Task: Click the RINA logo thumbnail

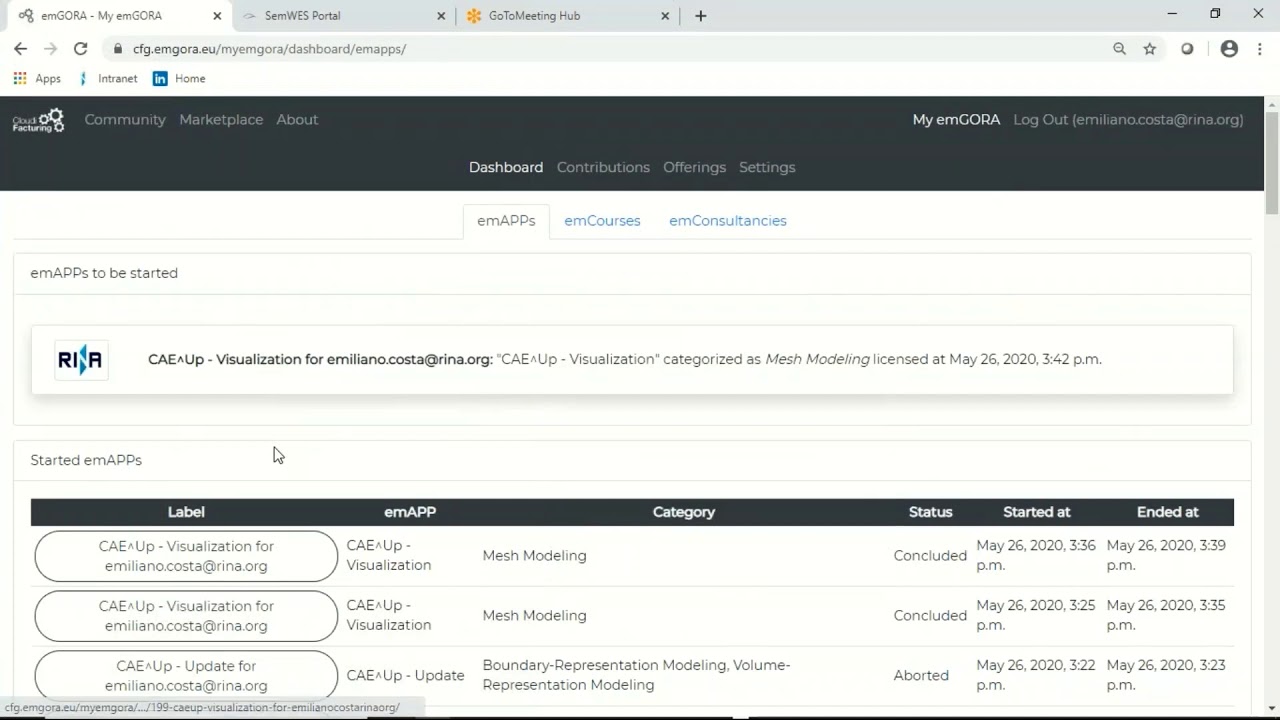Action: click(x=81, y=360)
